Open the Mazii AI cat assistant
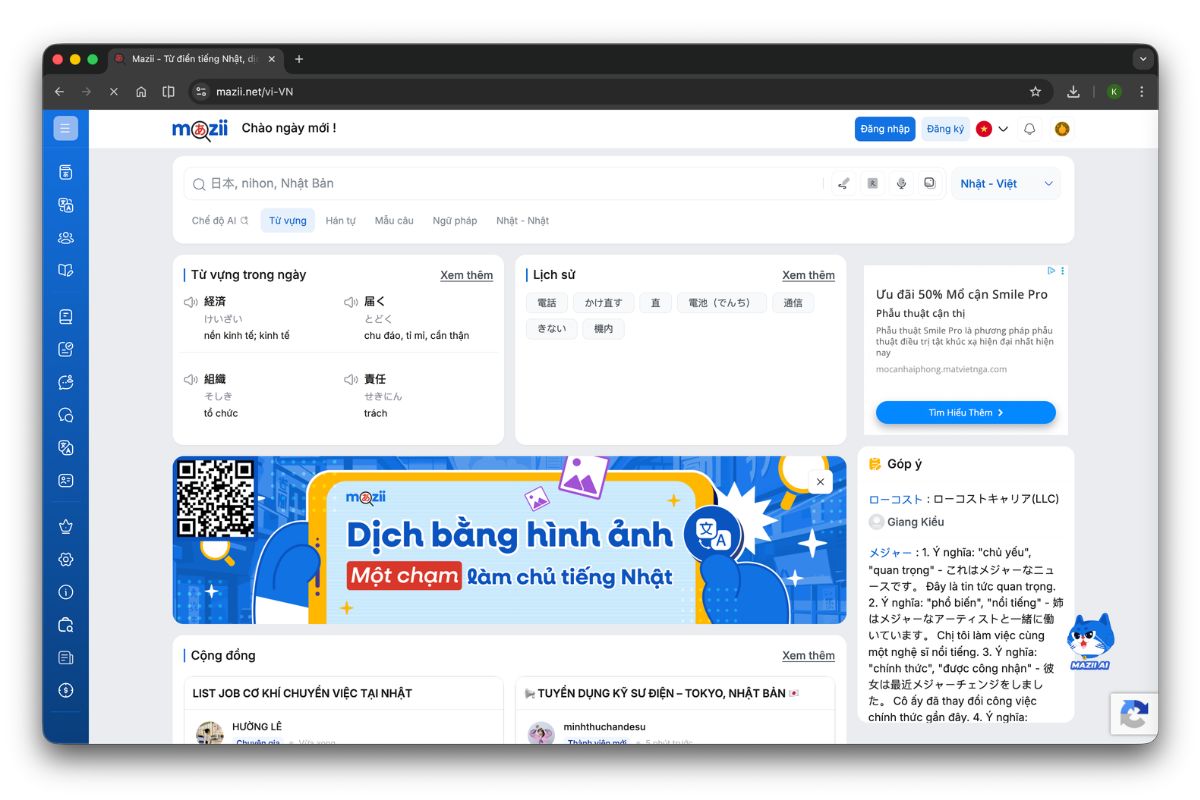1200x800 pixels. tap(1090, 641)
